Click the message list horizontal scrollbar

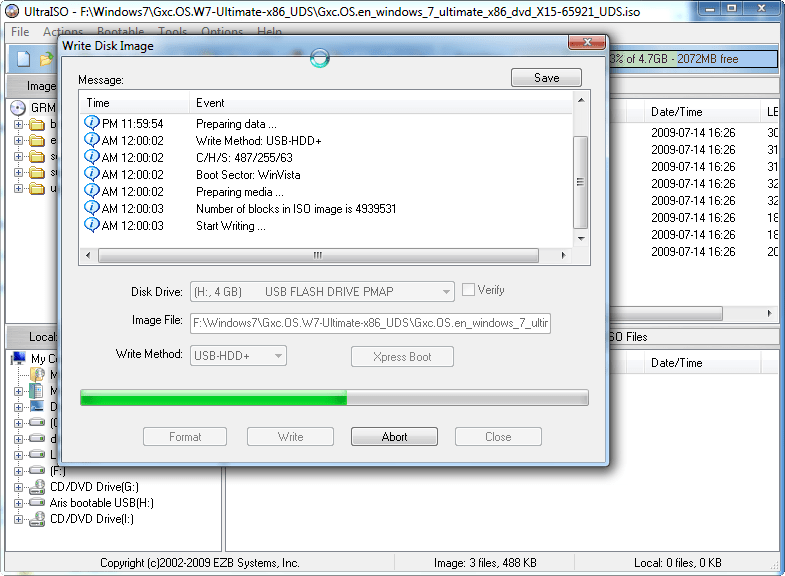(318, 255)
